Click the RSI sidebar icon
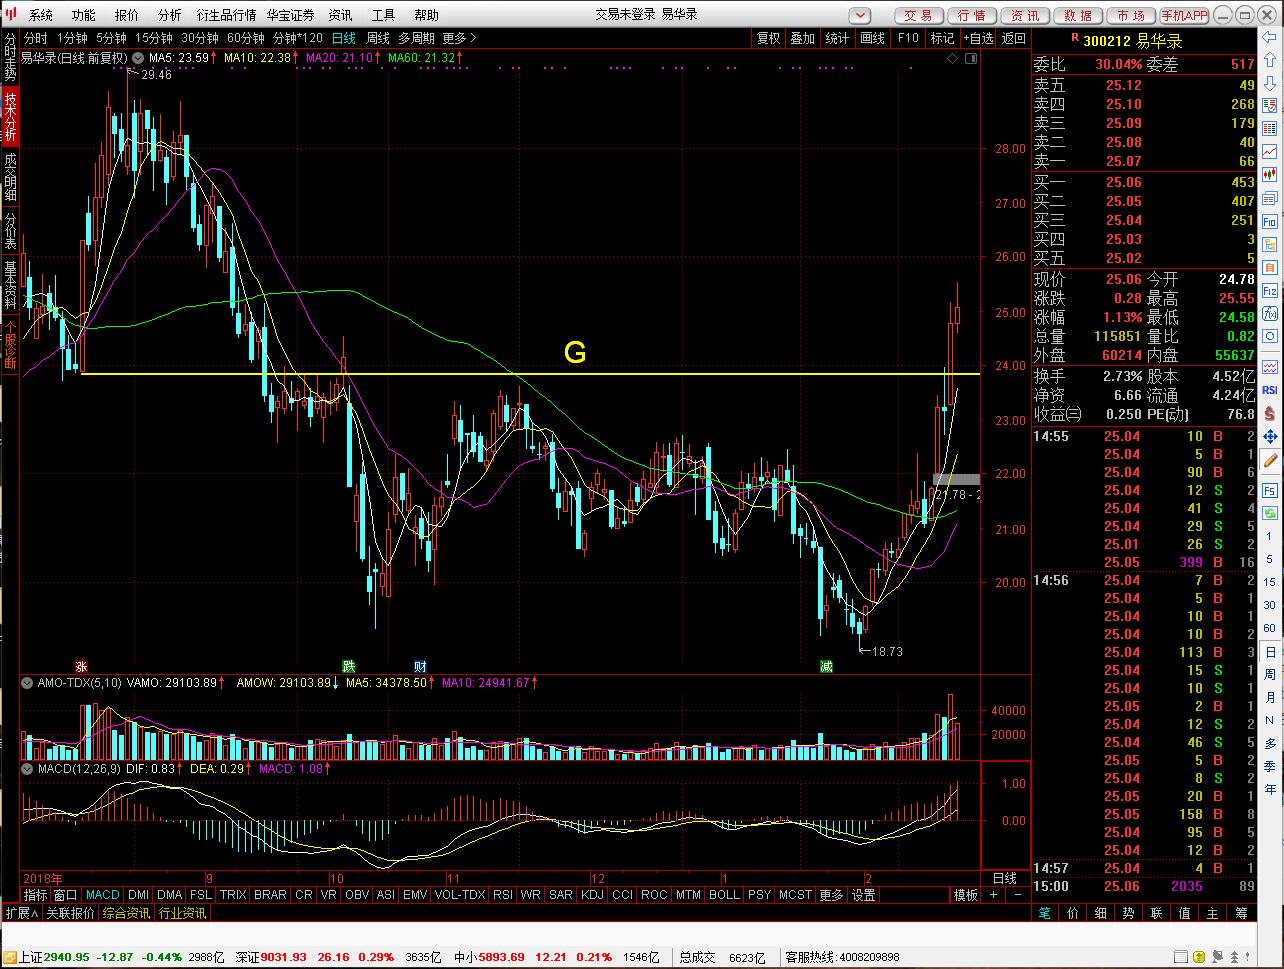The width and height of the screenshot is (1284, 969). click(1270, 390)
